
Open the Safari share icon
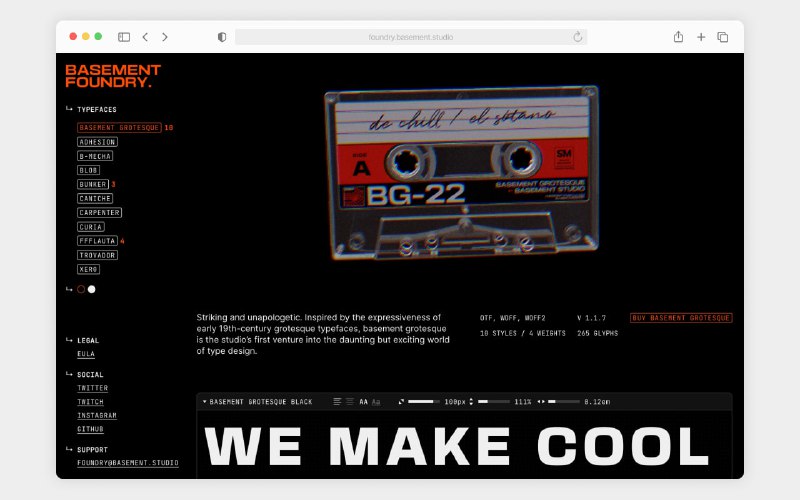tap(678, 37)
